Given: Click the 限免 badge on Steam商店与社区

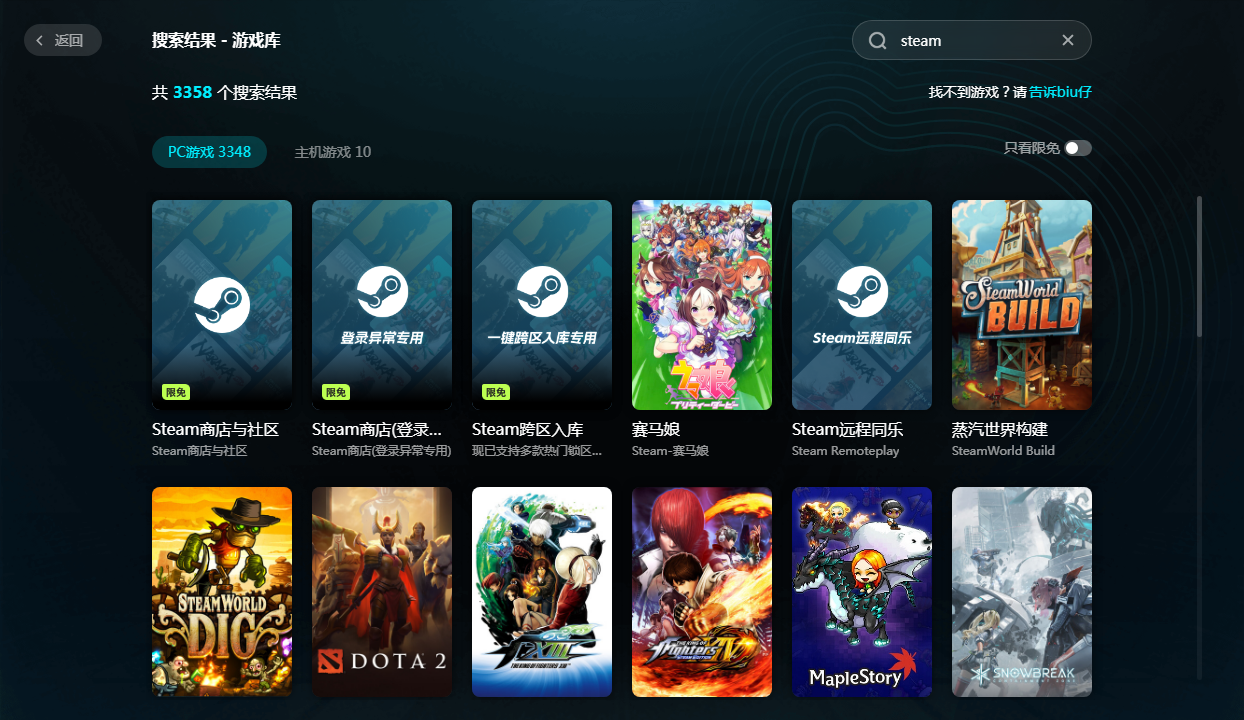Looking at the screenshot, I should coord(176,392).
